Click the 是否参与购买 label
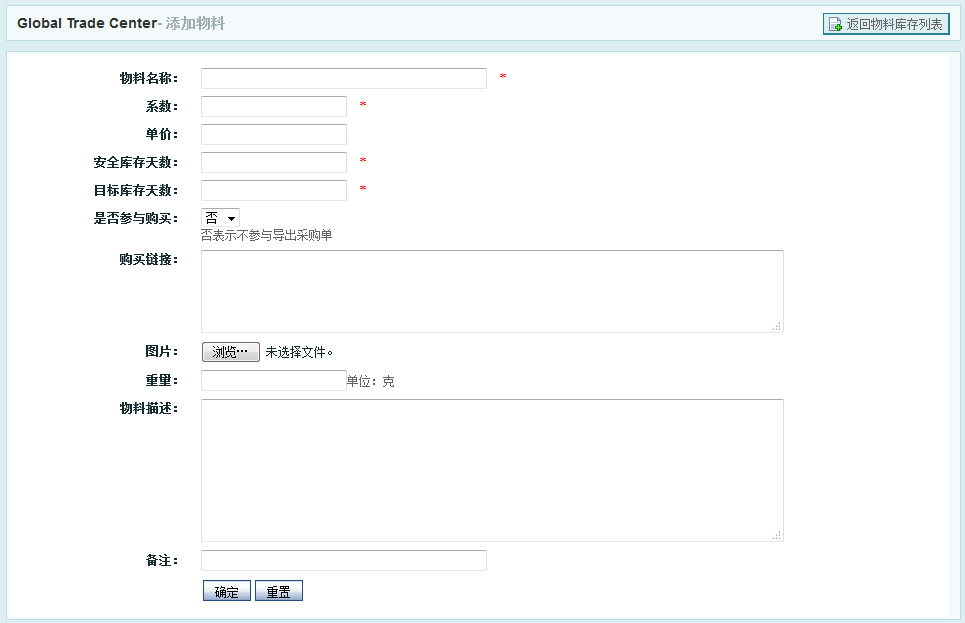The width and height of the screenshot is (965, 623). [136, 219]
